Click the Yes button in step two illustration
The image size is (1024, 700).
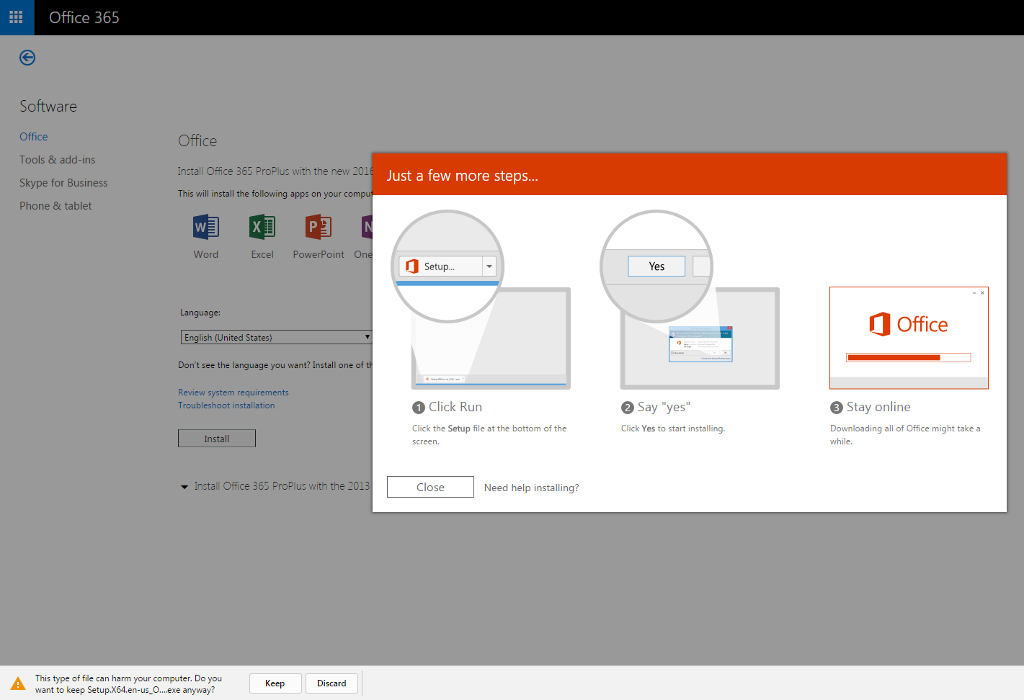656,266
